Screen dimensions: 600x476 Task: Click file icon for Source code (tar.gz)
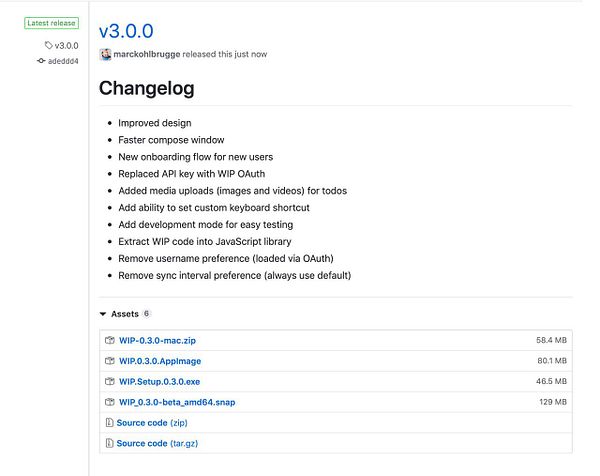click(110, 443)
